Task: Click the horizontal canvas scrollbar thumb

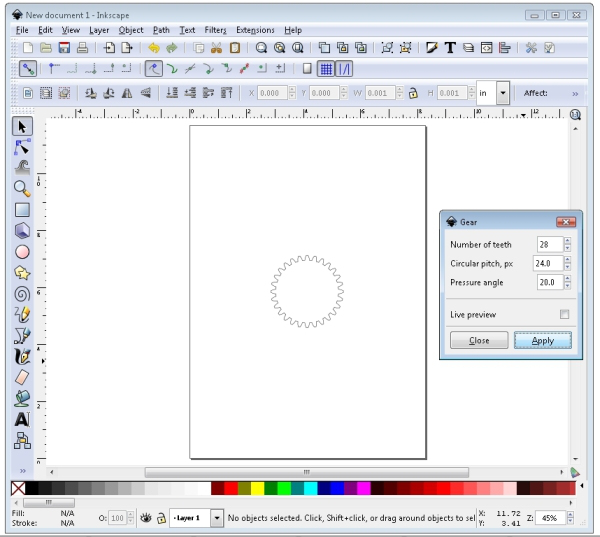Action: 307,472
